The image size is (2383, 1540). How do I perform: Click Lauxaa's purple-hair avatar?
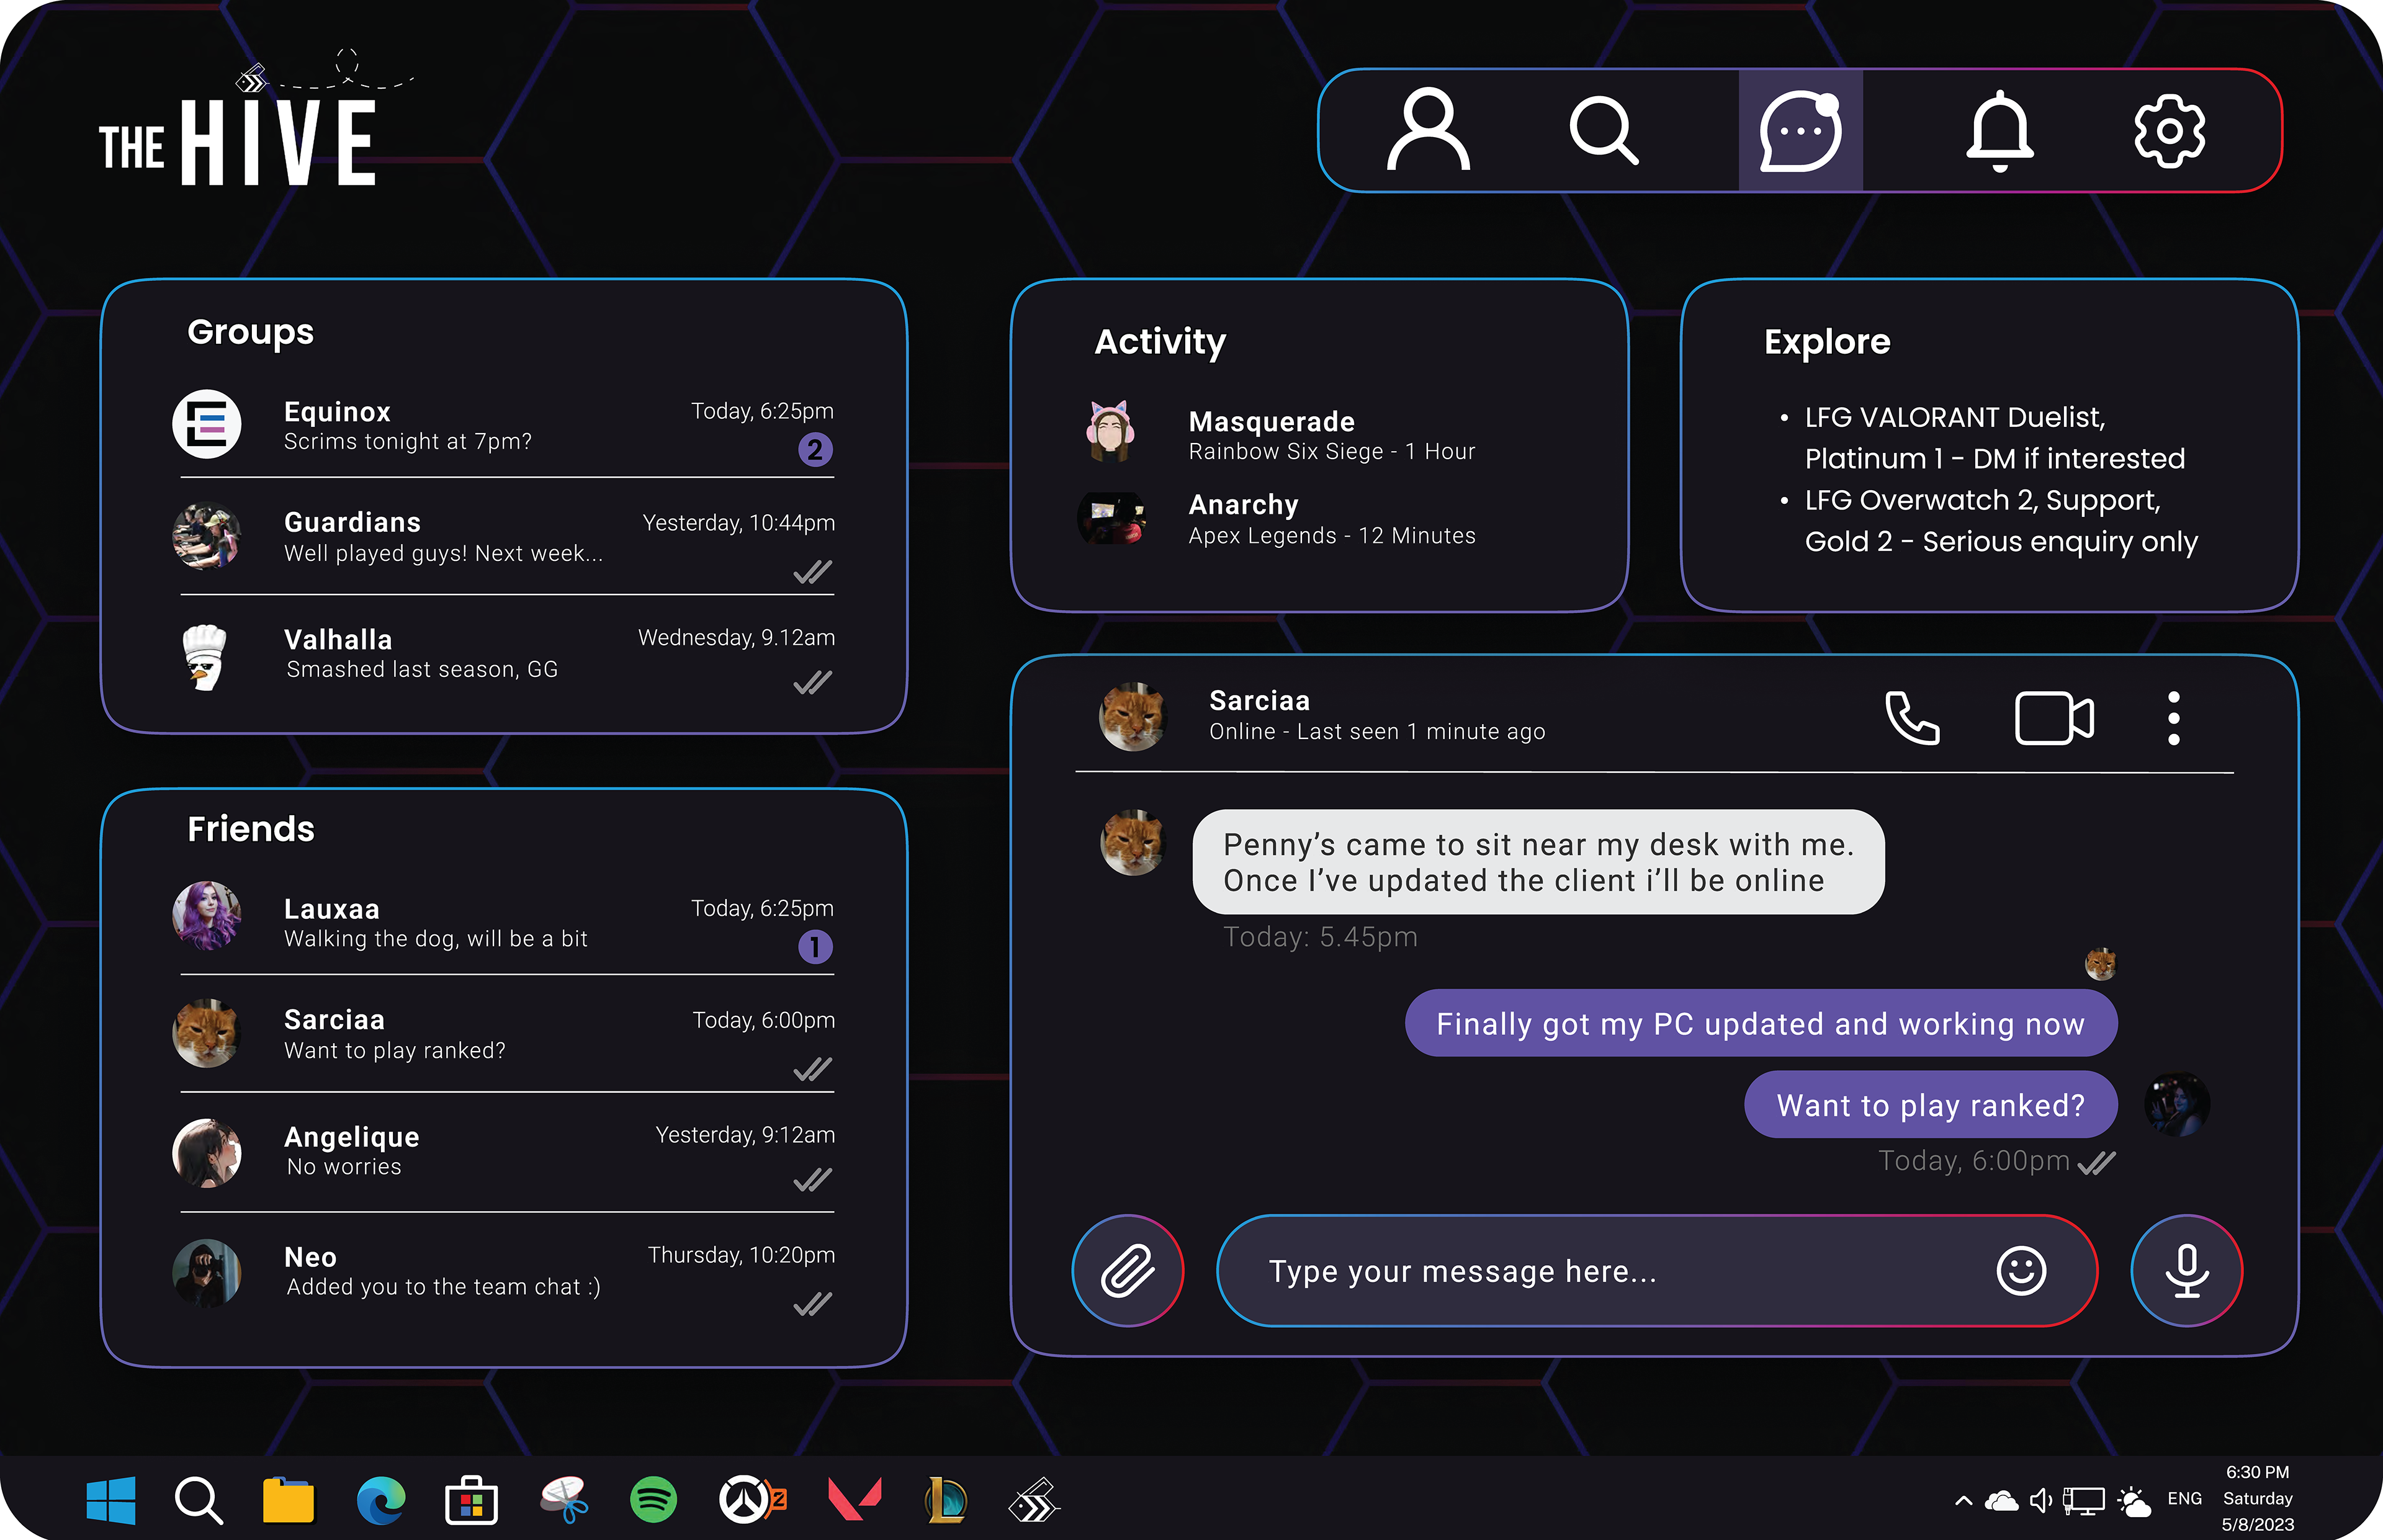coord(207,916)
